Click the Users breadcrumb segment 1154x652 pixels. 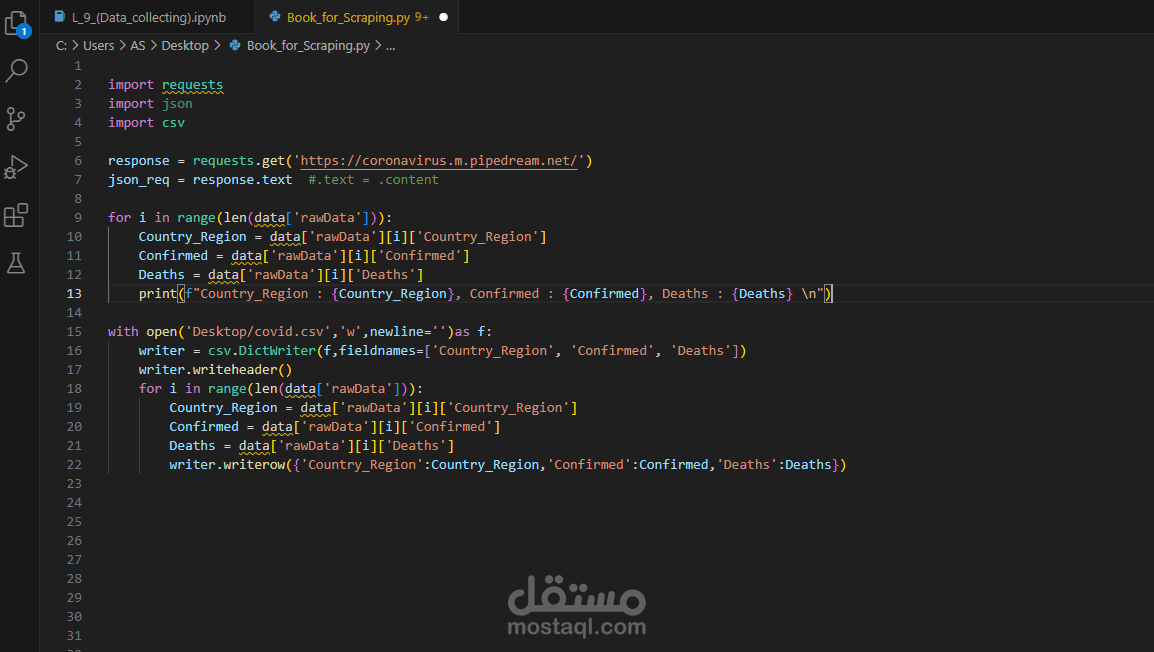(x=99, y=46)
